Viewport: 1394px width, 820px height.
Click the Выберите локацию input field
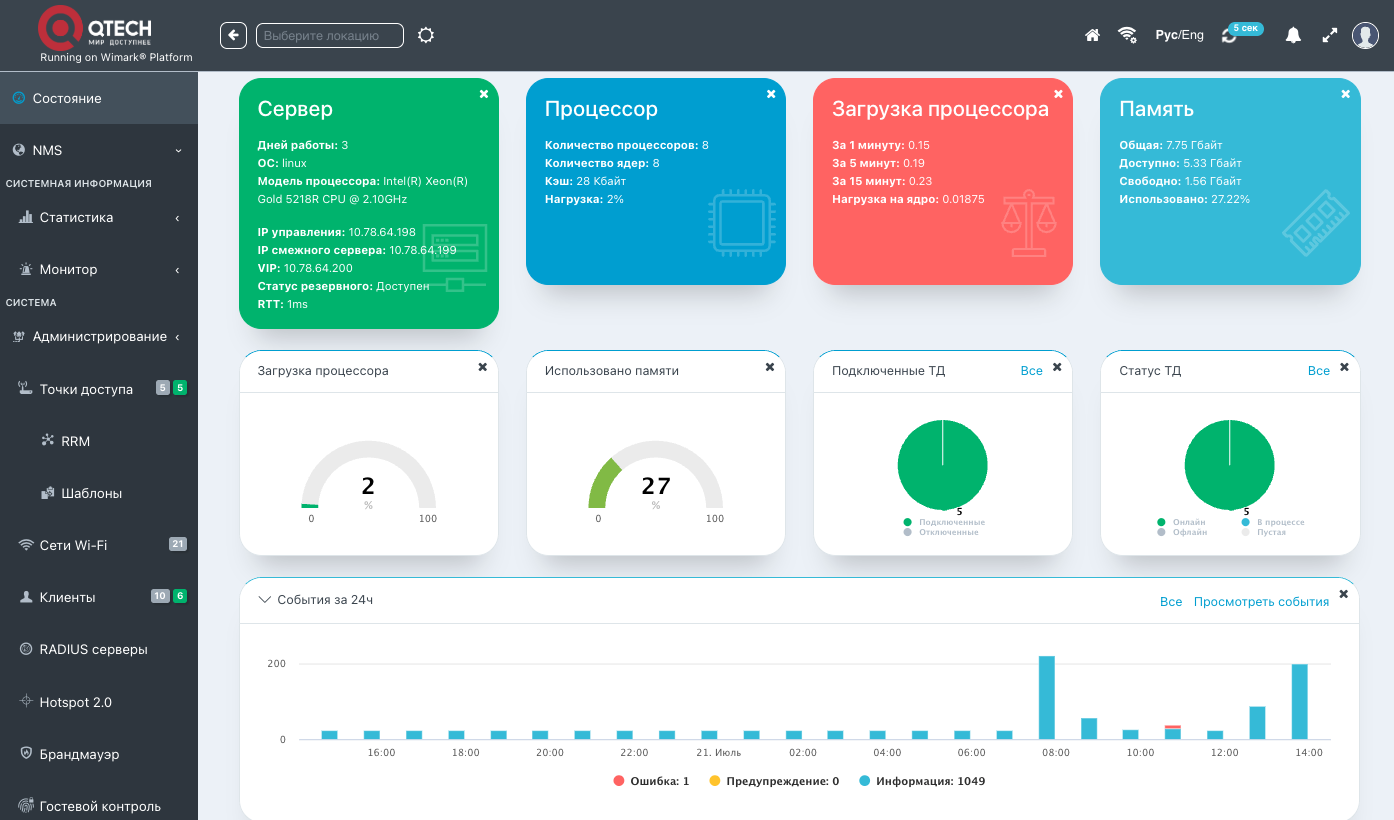[330, 35]
